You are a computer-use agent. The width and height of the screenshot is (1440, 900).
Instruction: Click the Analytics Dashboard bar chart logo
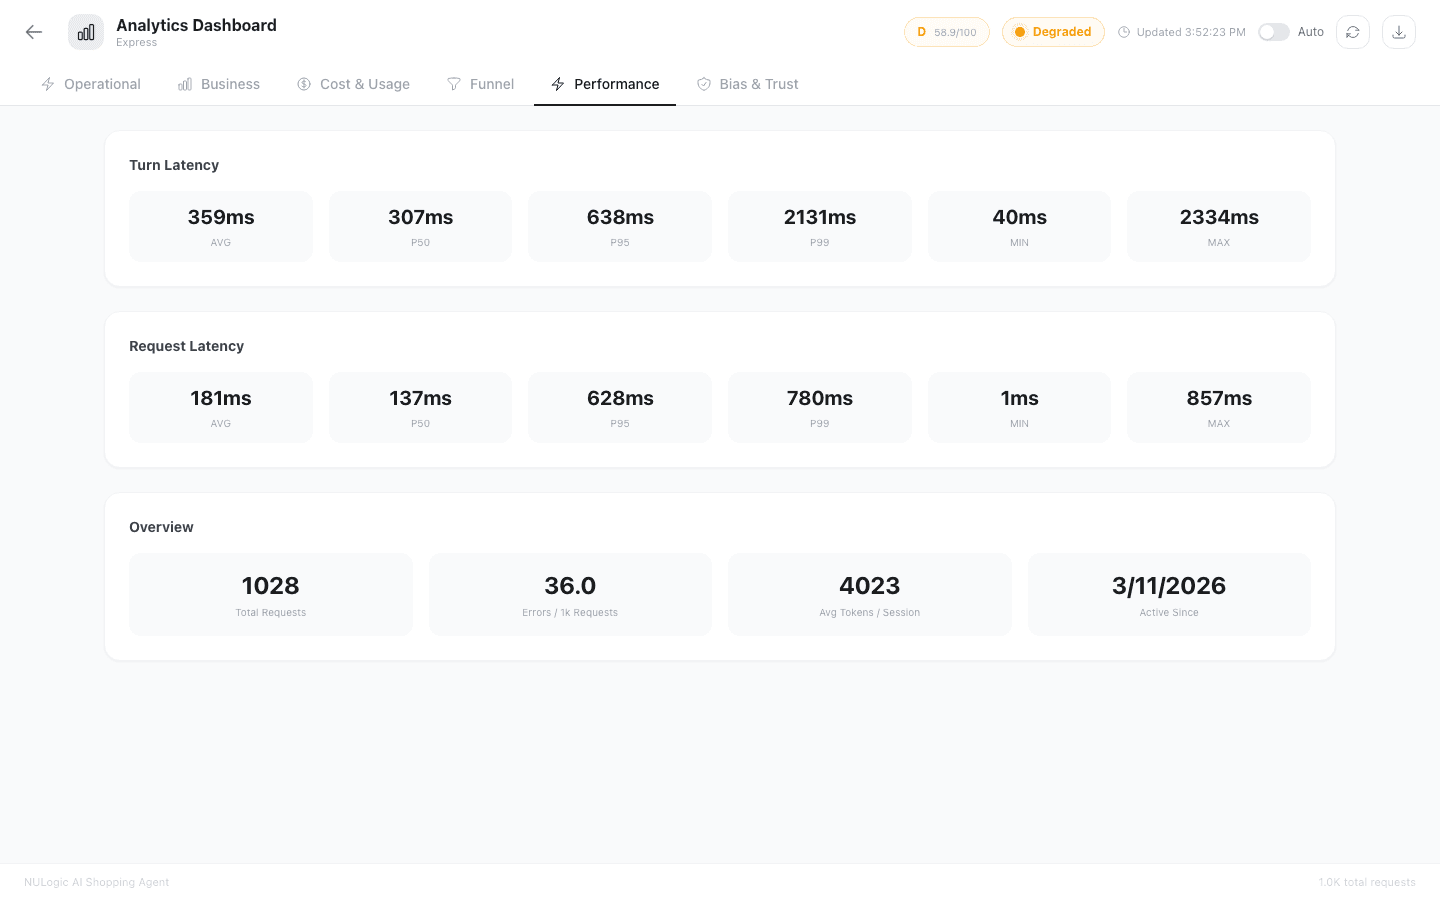point(86,32)
